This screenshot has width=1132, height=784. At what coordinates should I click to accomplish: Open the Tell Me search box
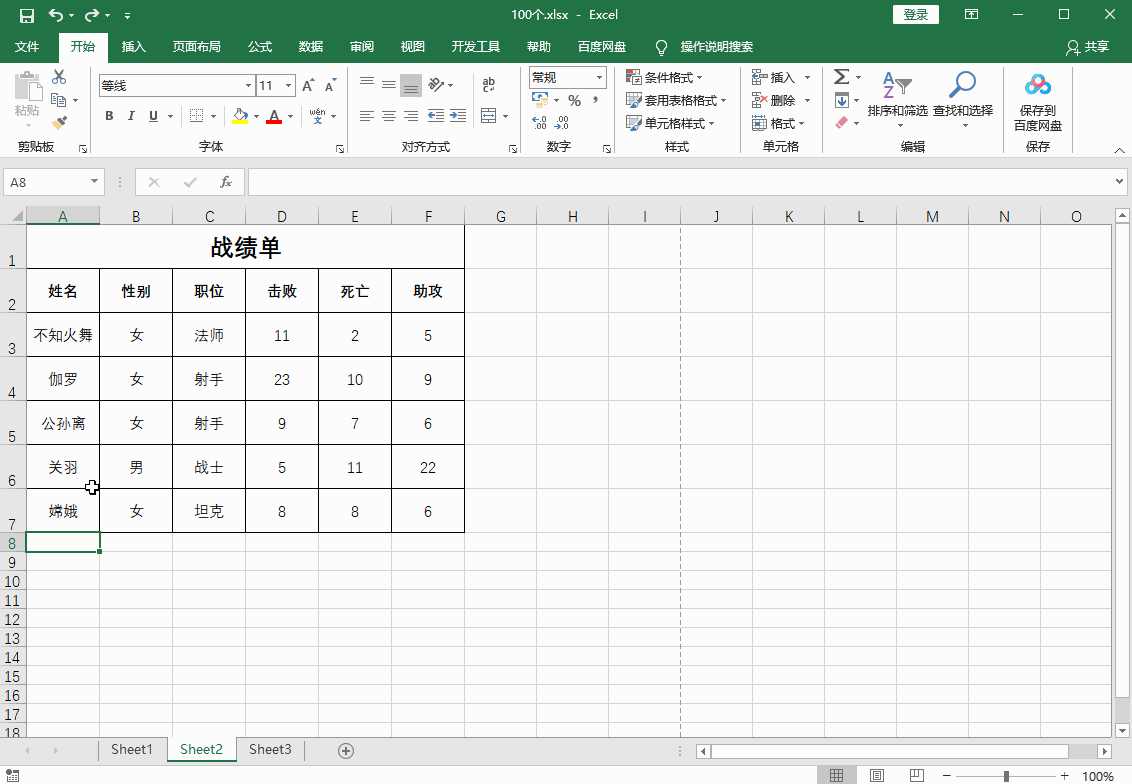(704, 47)
